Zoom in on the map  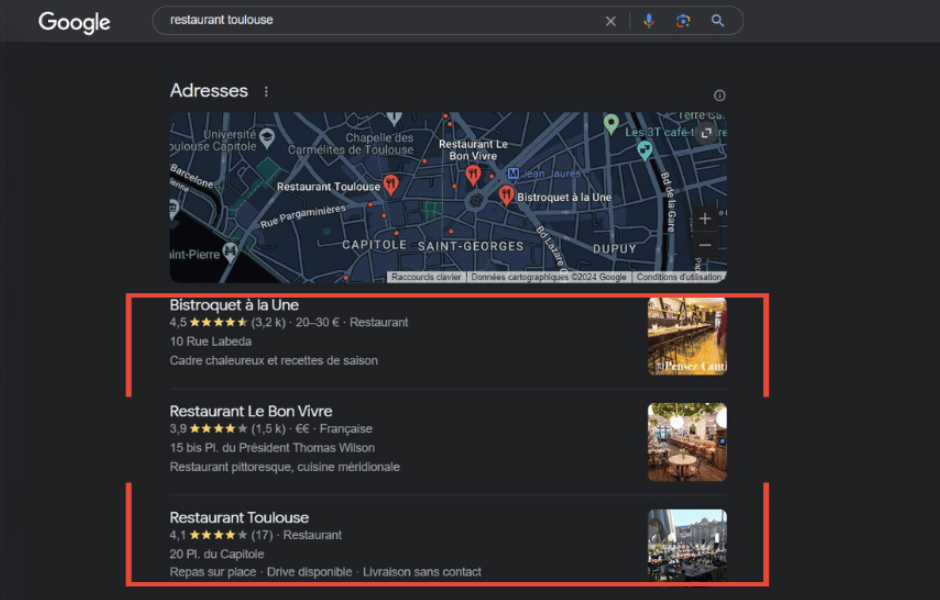tap(705, 219)
